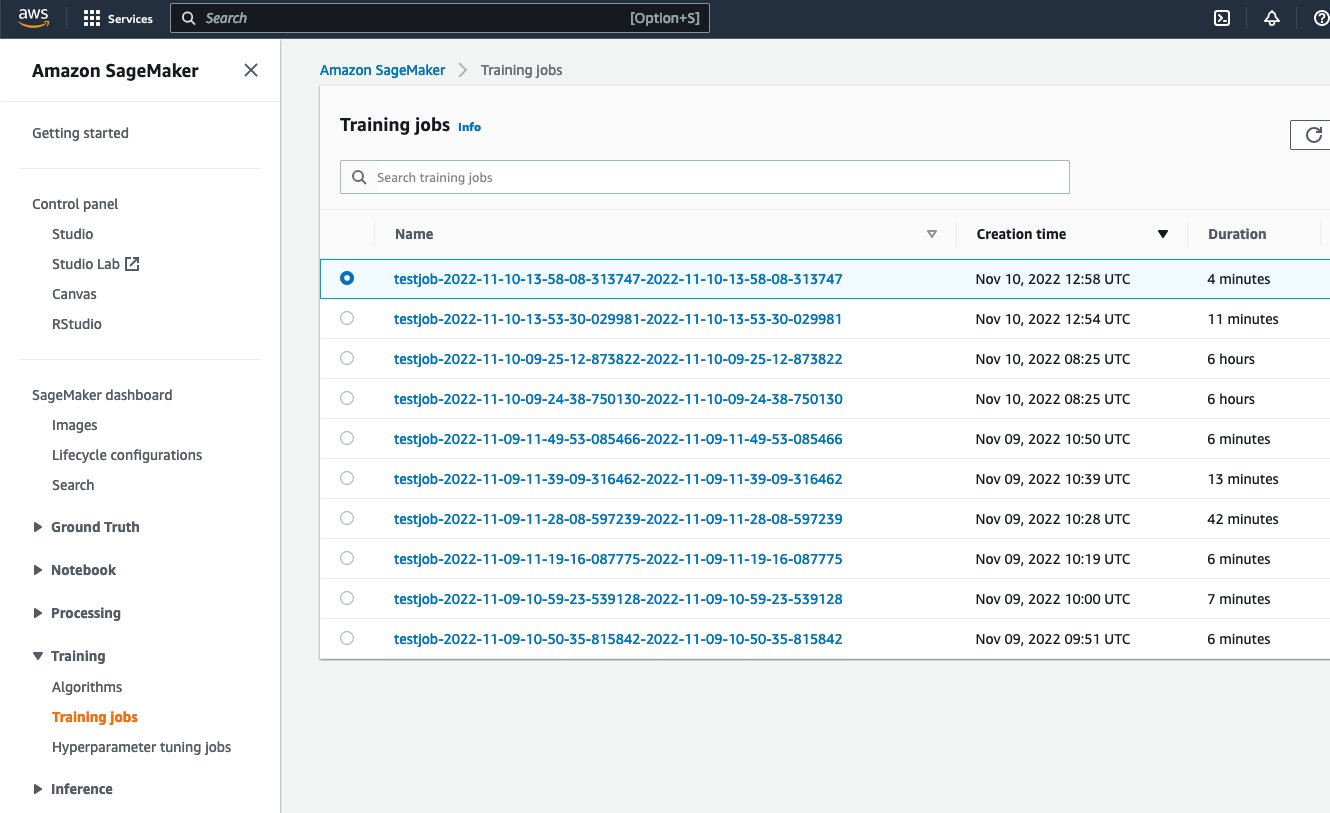The width and height of the screenshot is (1330, 813).
Task: Open the Services grid menu
Action: coord(118,18)
